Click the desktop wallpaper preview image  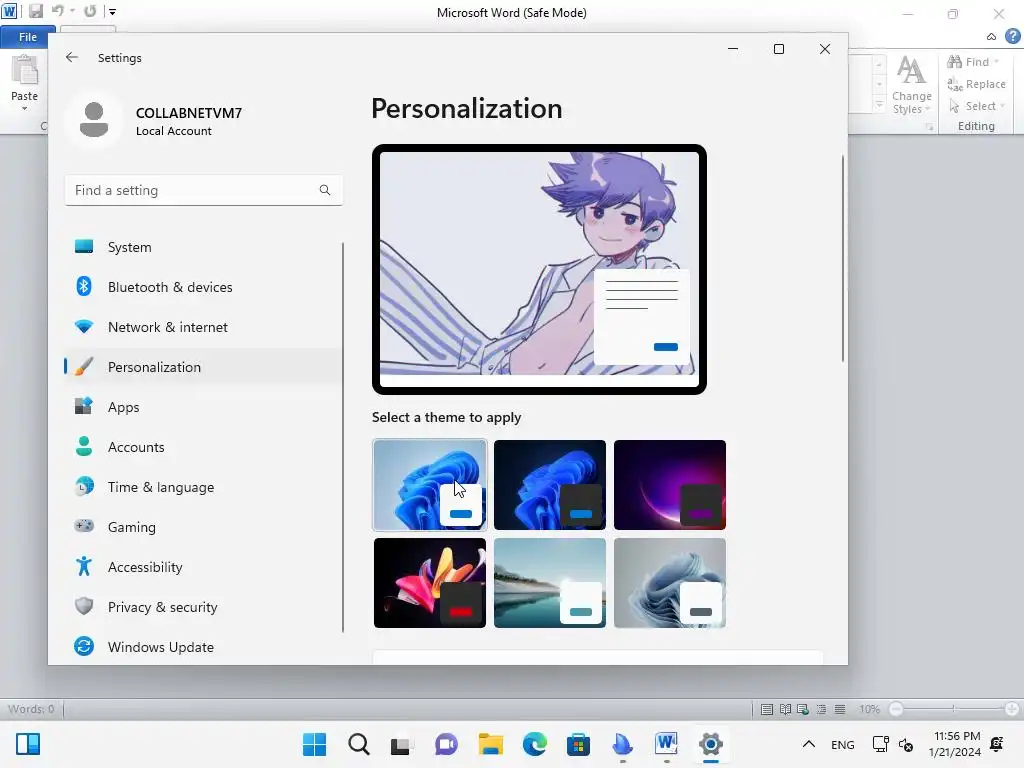pos(539,269)
